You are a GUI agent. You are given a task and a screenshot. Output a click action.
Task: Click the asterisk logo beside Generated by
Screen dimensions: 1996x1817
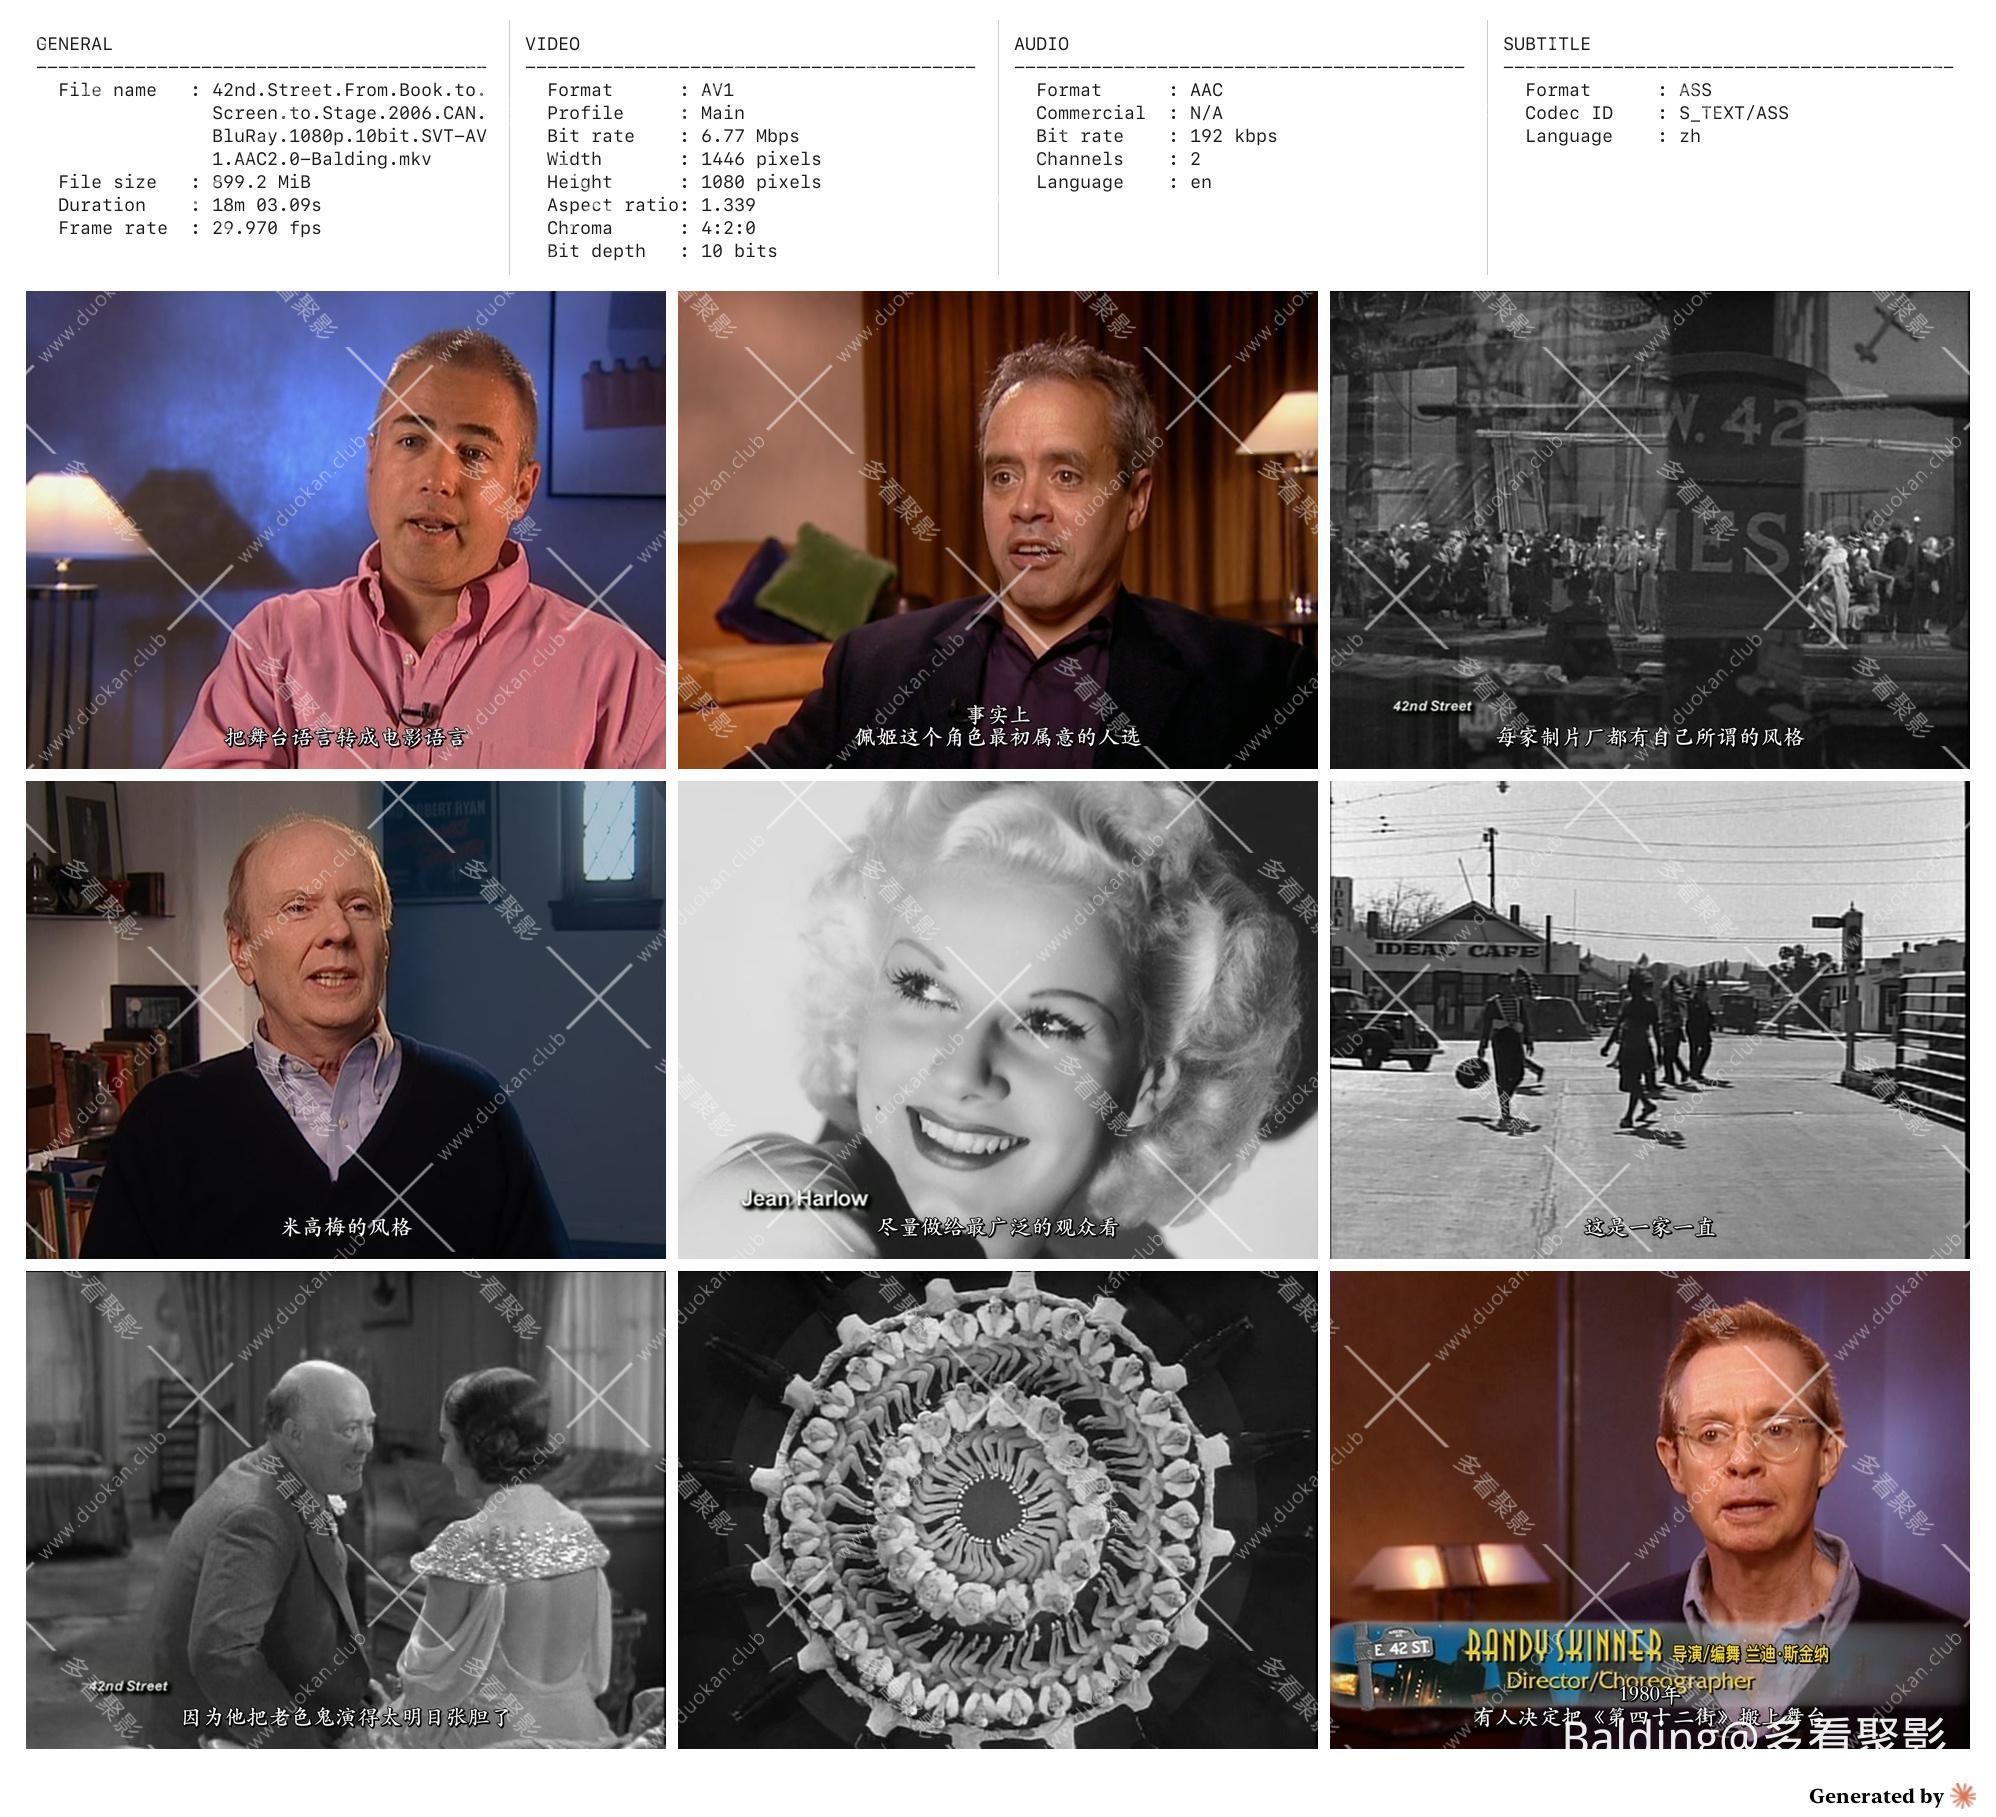[1963, 1795]
